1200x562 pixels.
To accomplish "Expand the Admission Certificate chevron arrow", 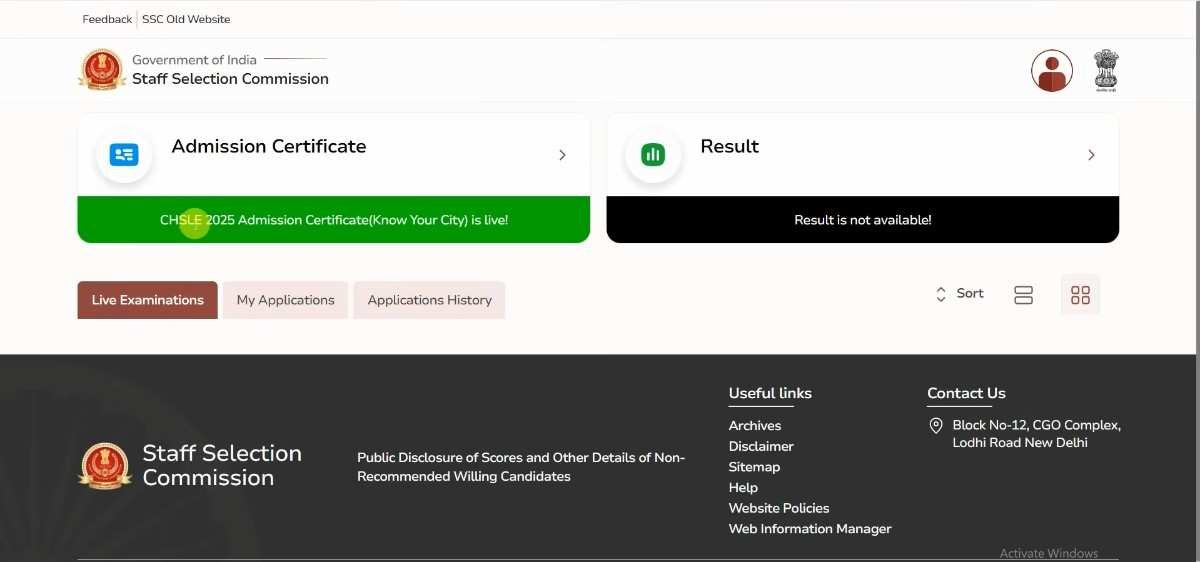I will pos(562,155).
